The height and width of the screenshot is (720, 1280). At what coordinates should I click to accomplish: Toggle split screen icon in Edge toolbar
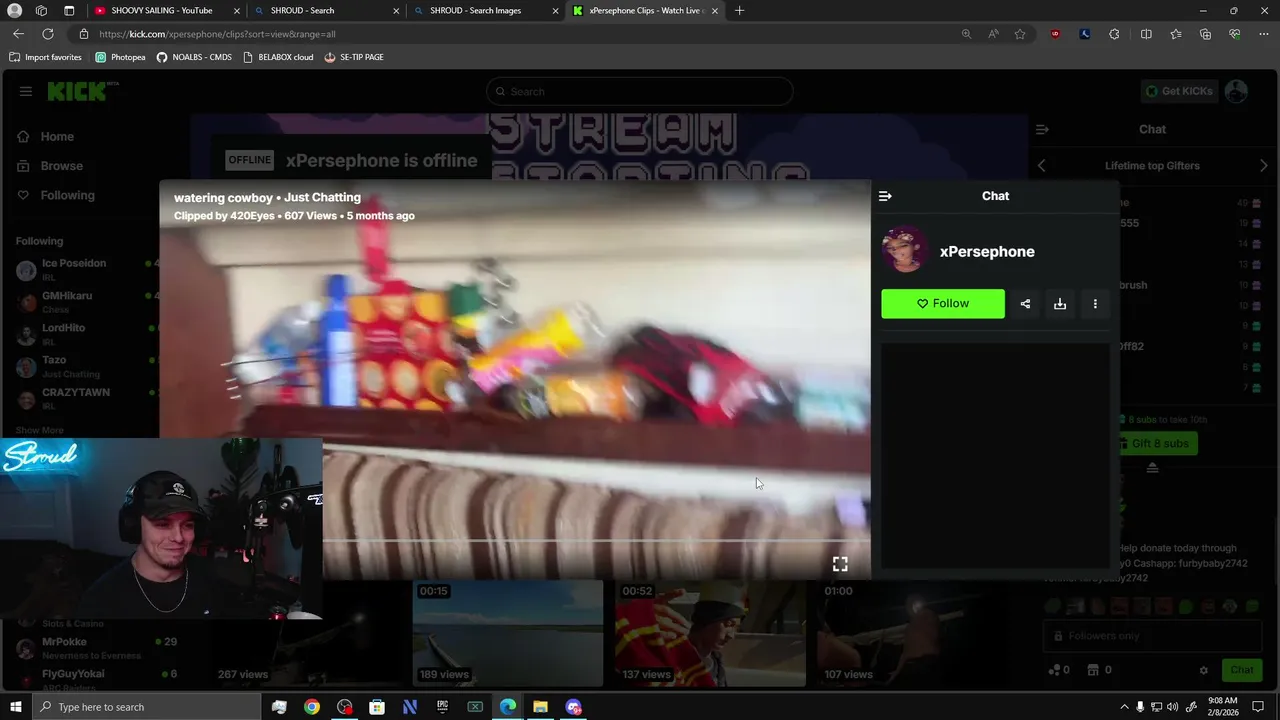click(x=1146, y=34)
